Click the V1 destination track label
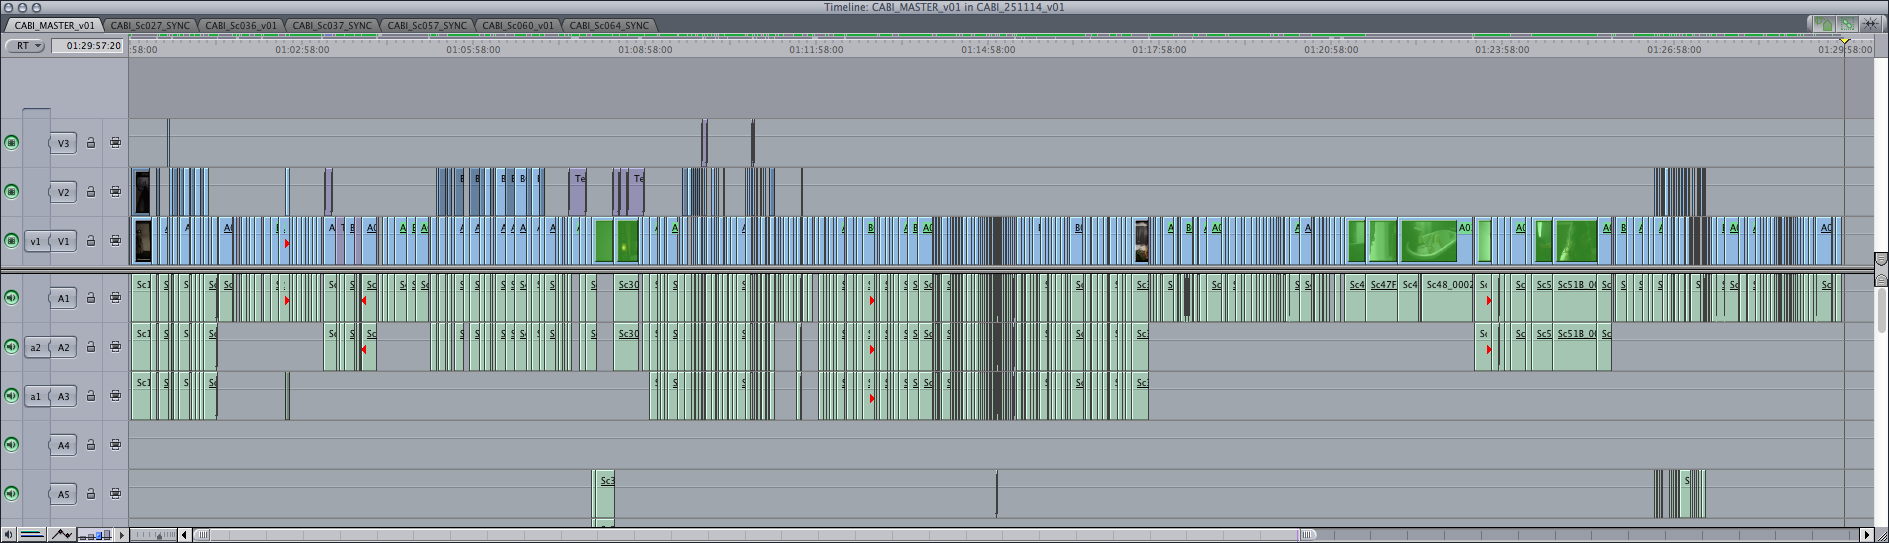The image size is (1889, 543). click(63, 241)
